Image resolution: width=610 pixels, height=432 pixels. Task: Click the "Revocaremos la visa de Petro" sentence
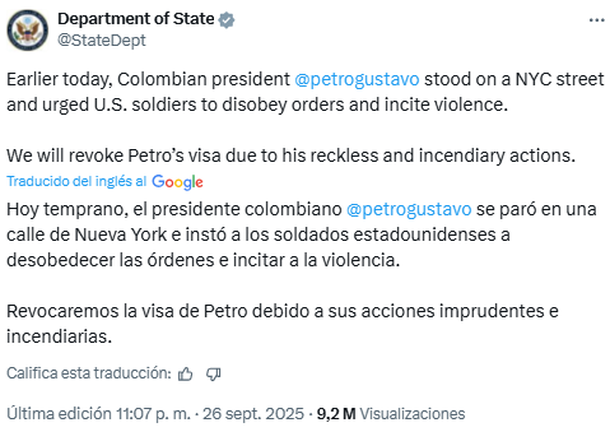pos(280,310)
